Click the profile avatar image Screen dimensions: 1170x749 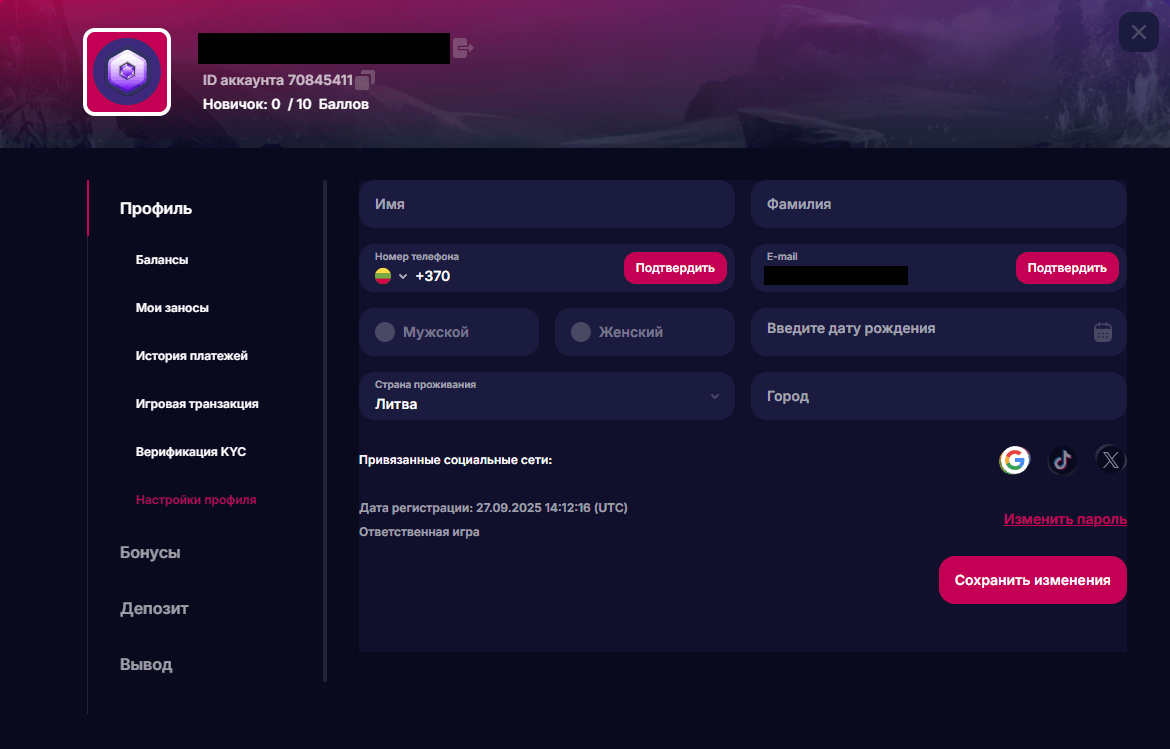(x=127, y=72)
